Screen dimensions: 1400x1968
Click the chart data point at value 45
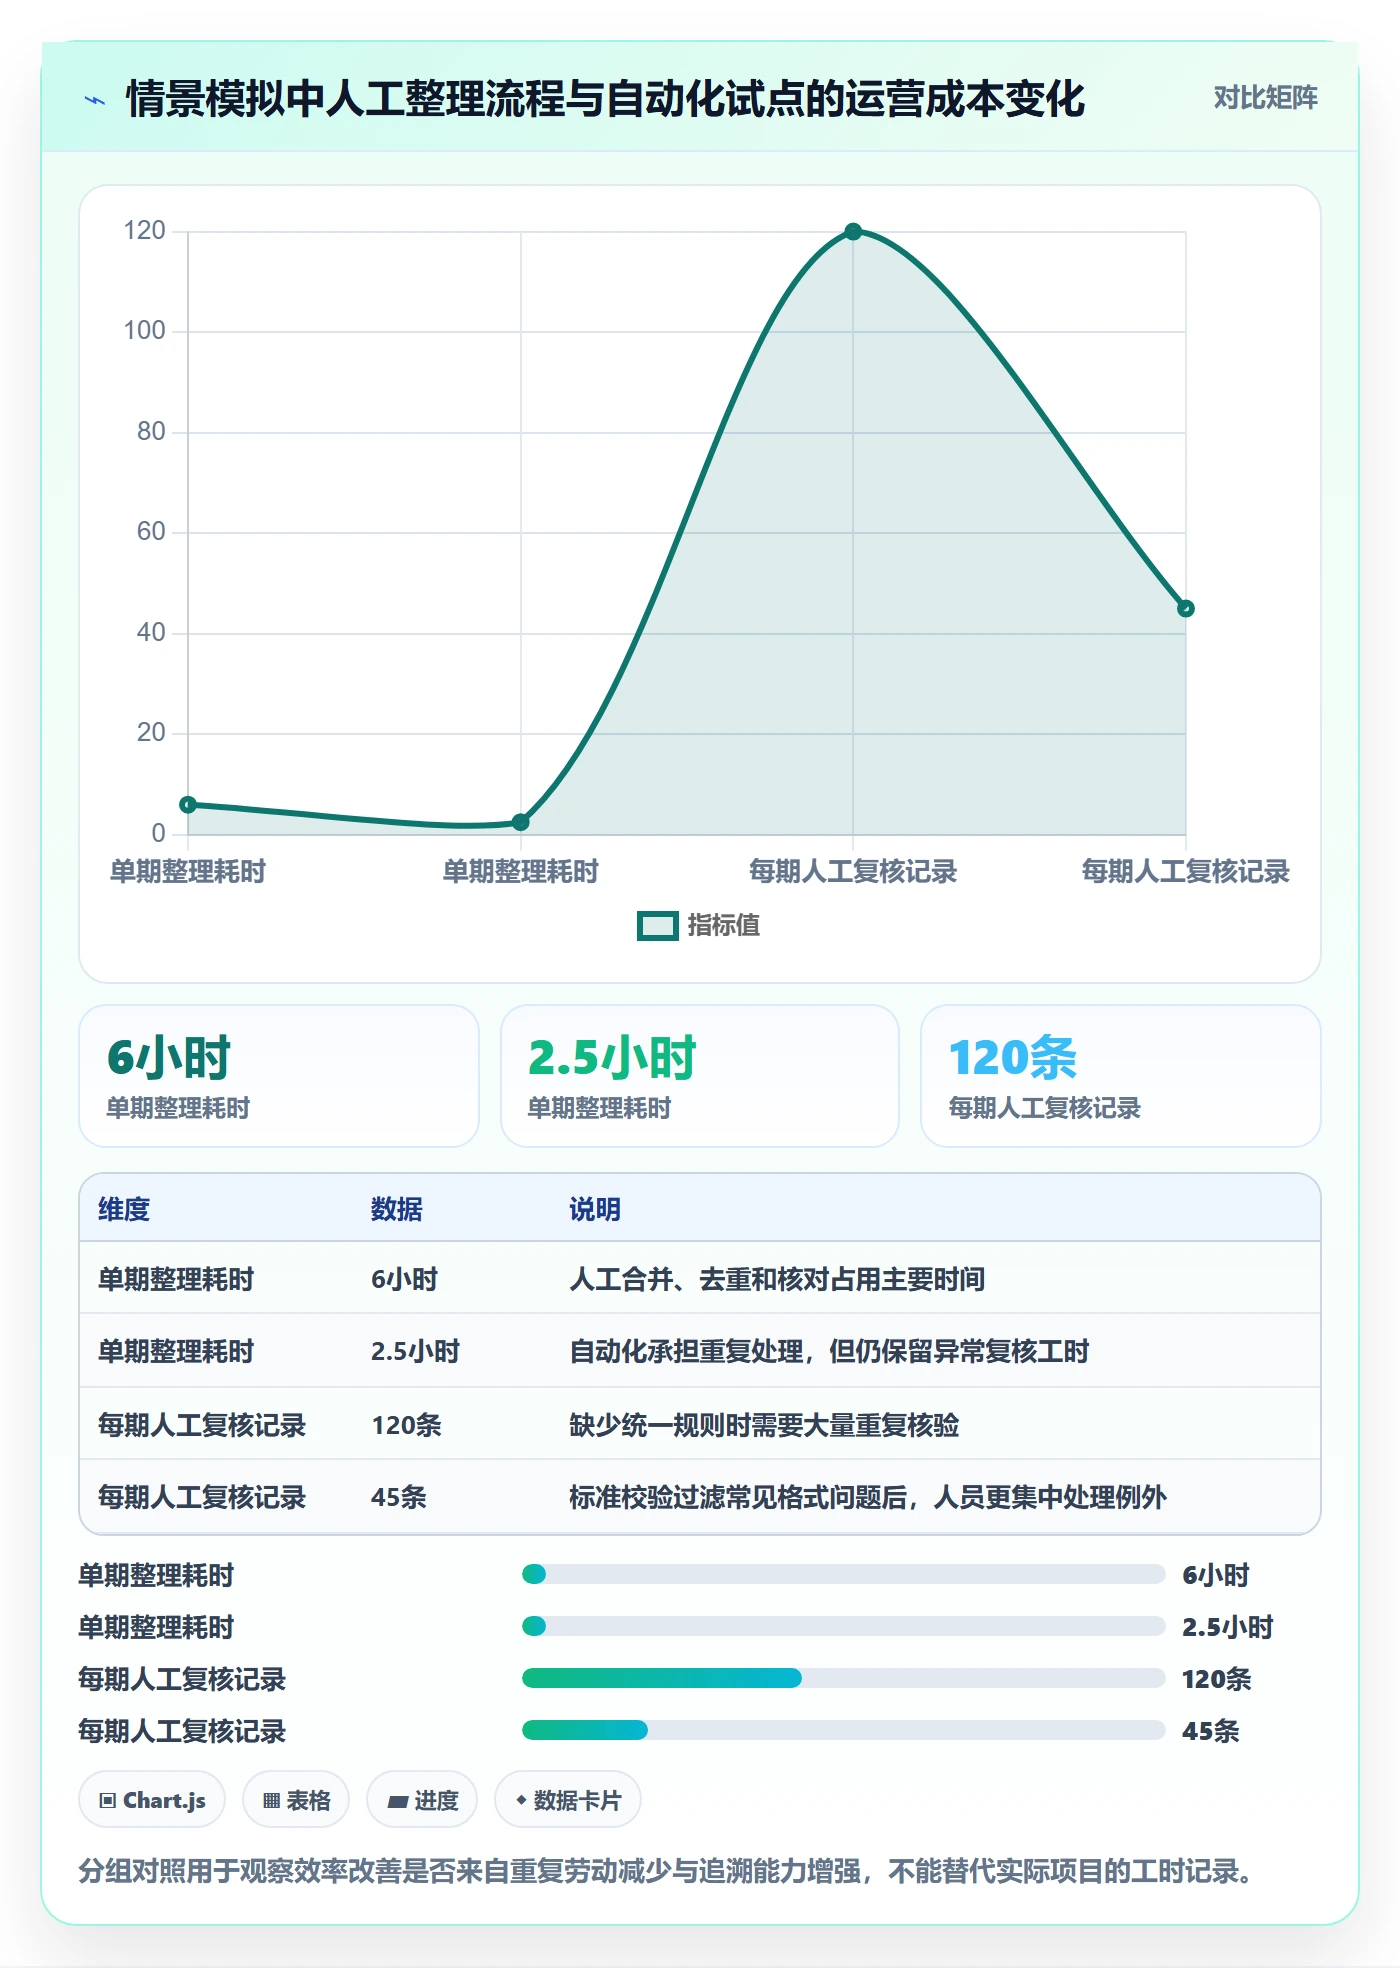1185,608
